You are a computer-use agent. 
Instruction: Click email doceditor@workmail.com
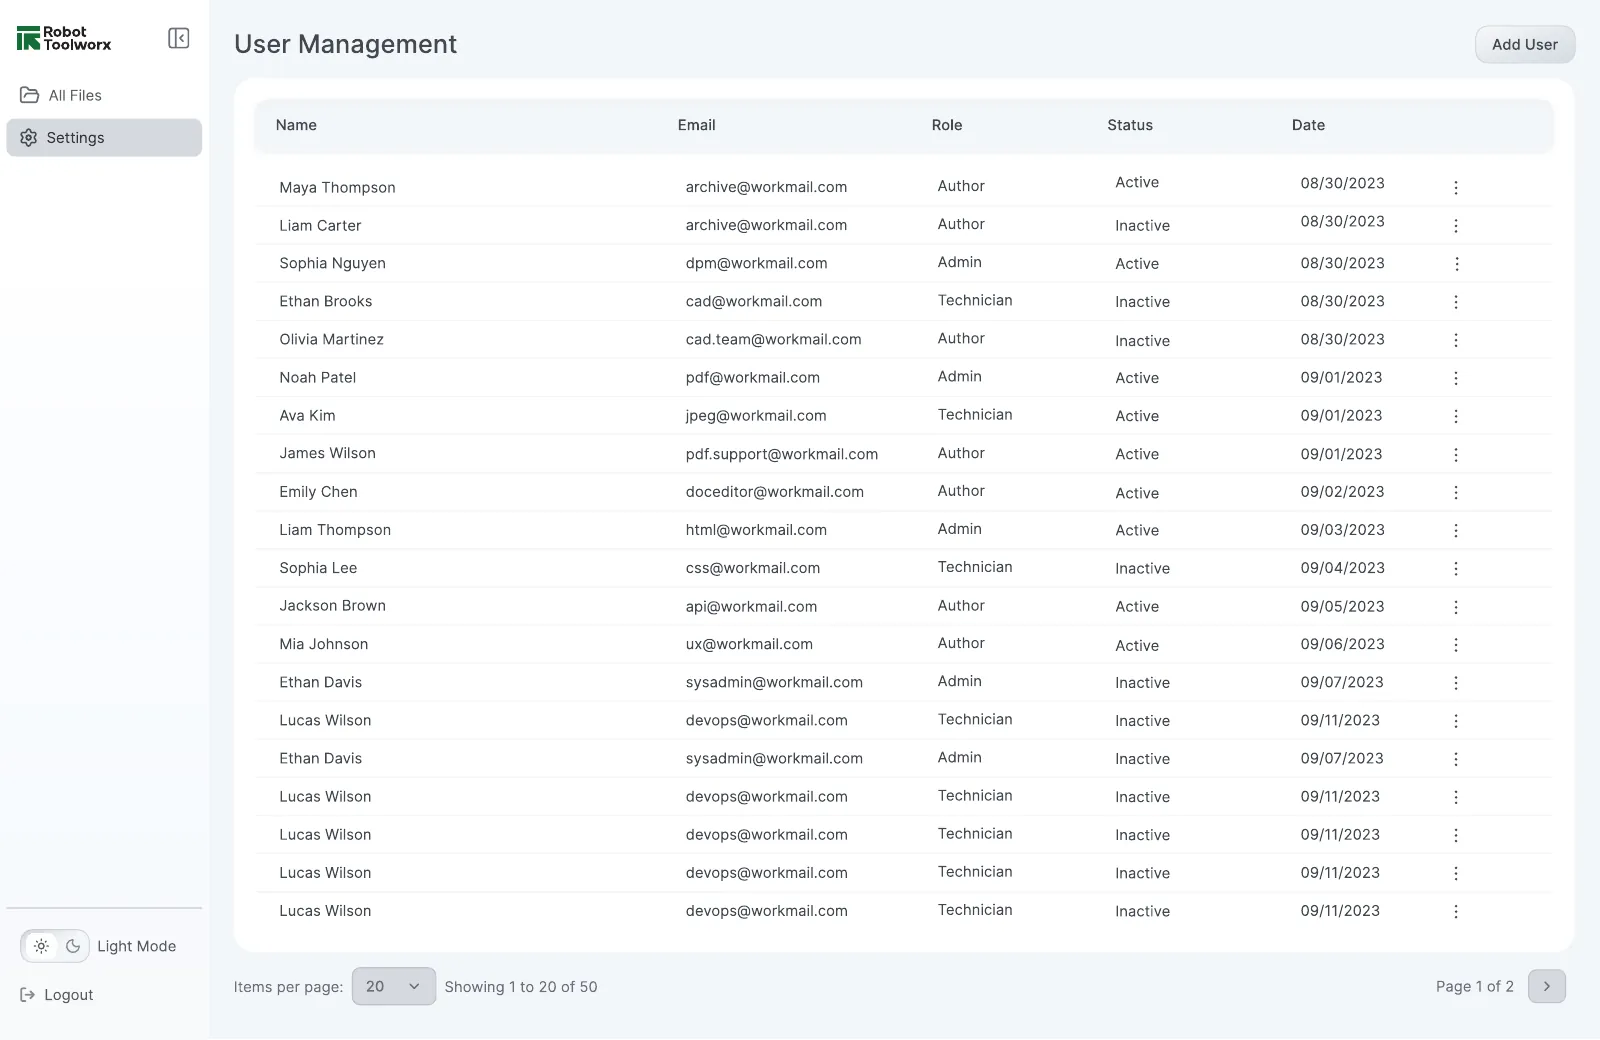point(774,492)
